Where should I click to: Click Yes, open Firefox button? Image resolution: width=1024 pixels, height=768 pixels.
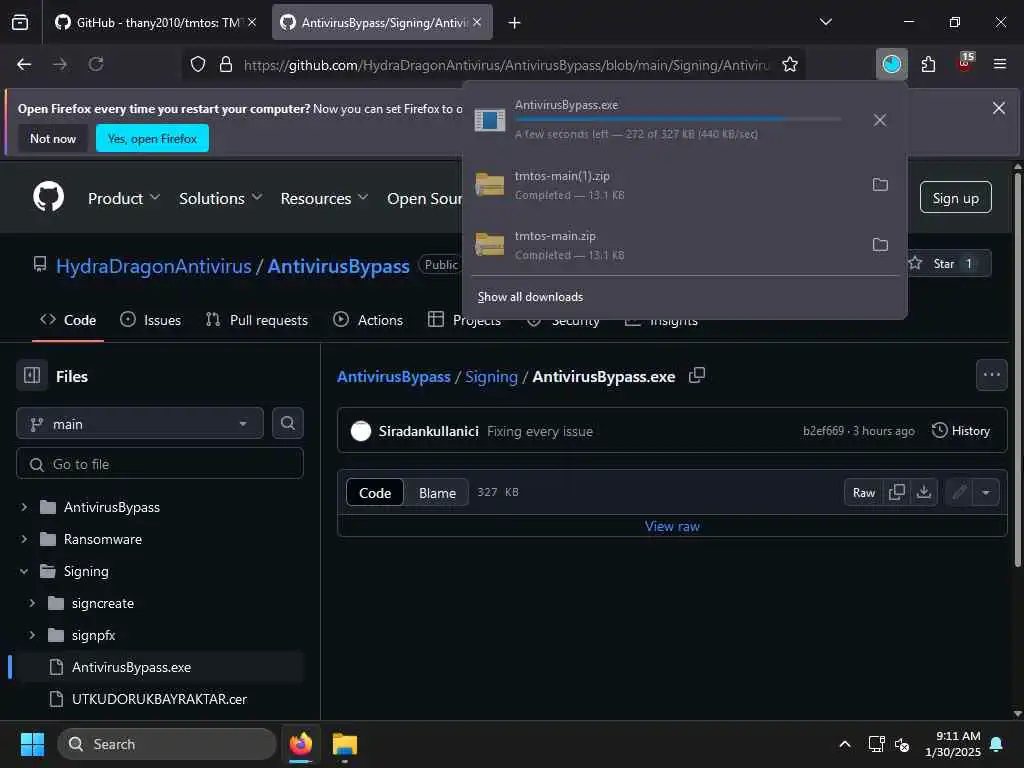coord(152,138)
